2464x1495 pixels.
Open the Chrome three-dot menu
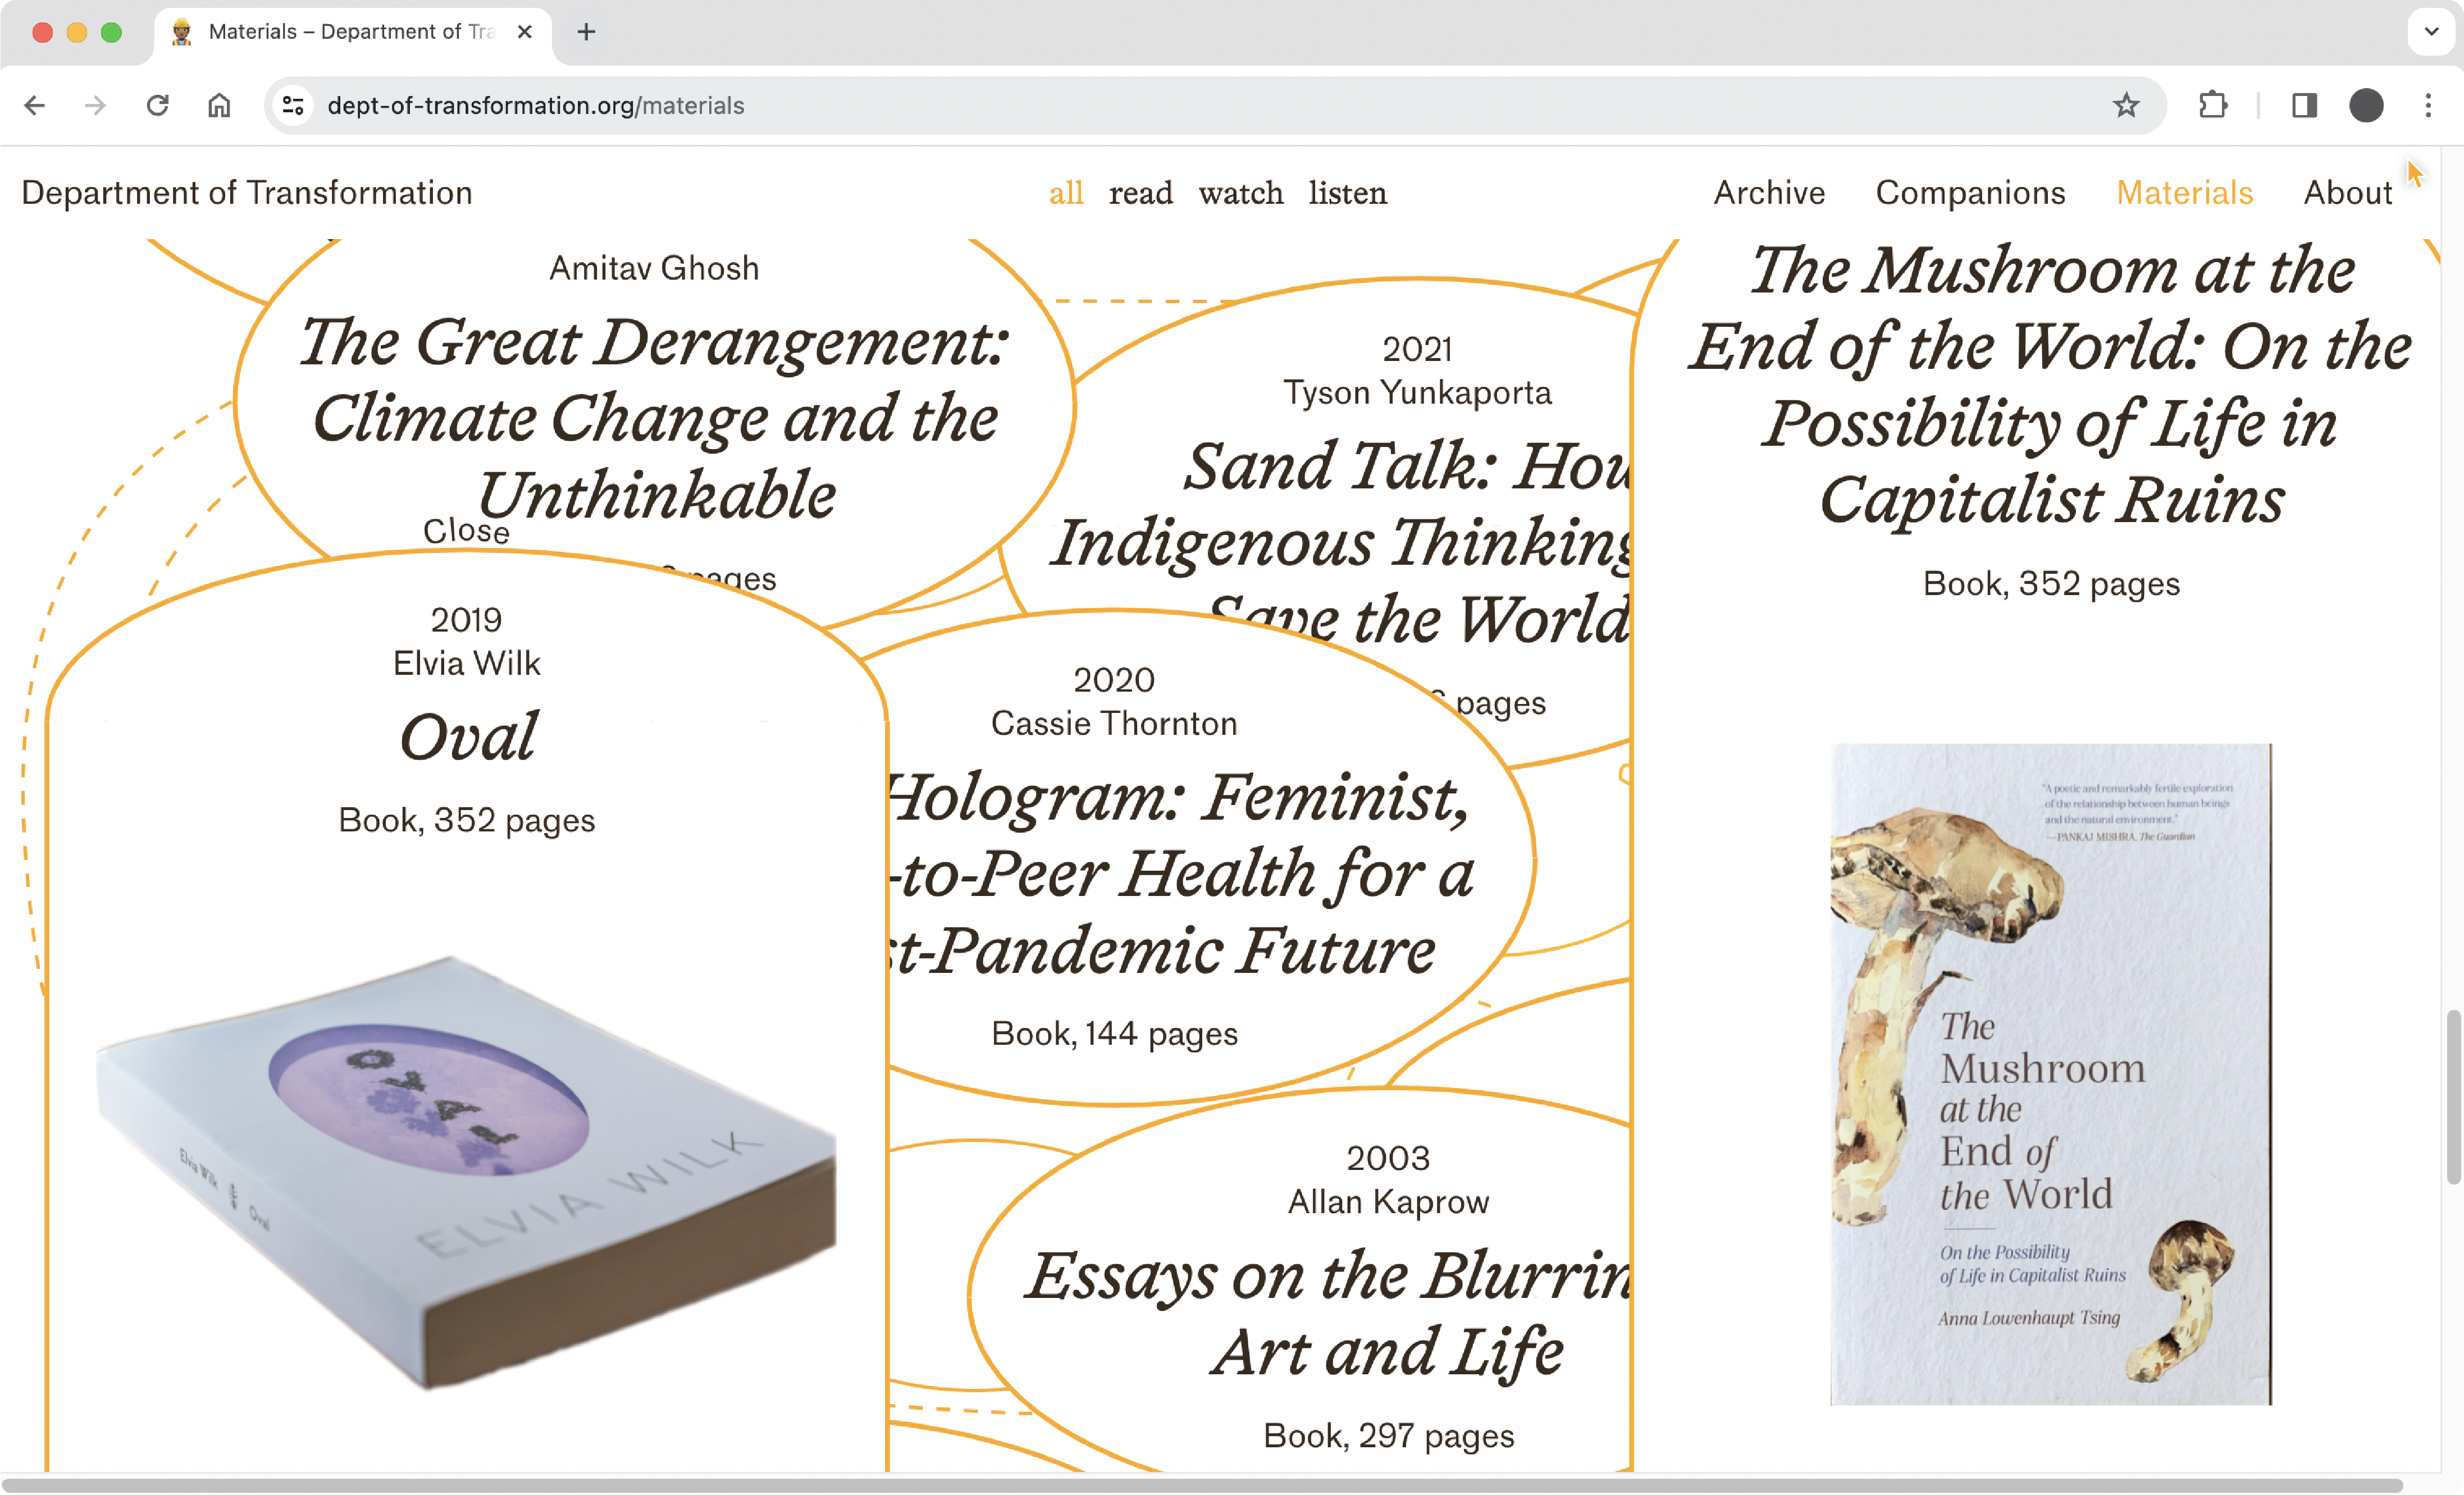click(2428, 105)
